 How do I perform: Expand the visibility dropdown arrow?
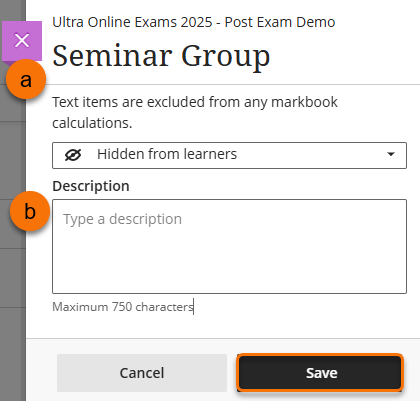tap(391, 154)
